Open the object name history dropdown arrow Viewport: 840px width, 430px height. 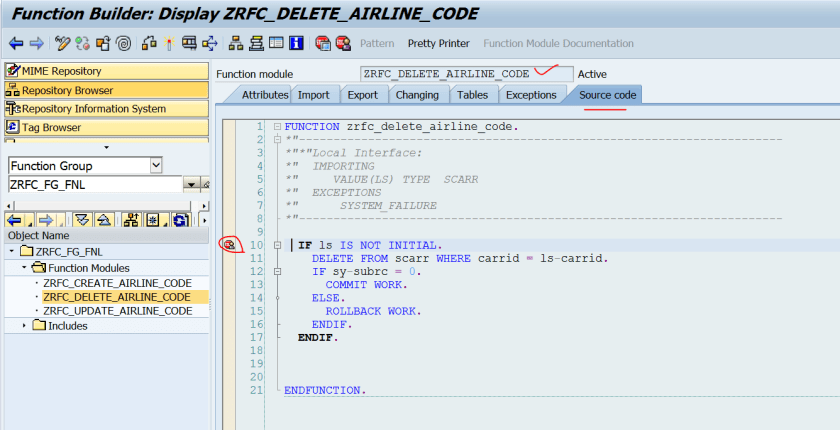pyautogui.click(x=191, y=185)
